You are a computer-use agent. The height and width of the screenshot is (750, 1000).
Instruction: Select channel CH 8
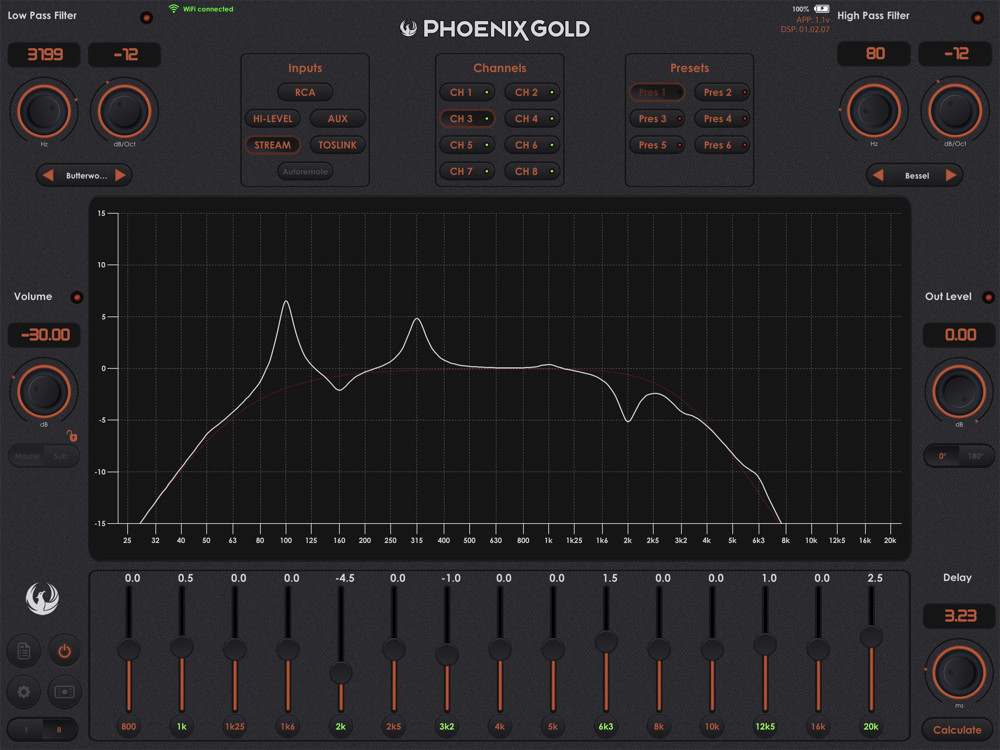tap(532, 172)
